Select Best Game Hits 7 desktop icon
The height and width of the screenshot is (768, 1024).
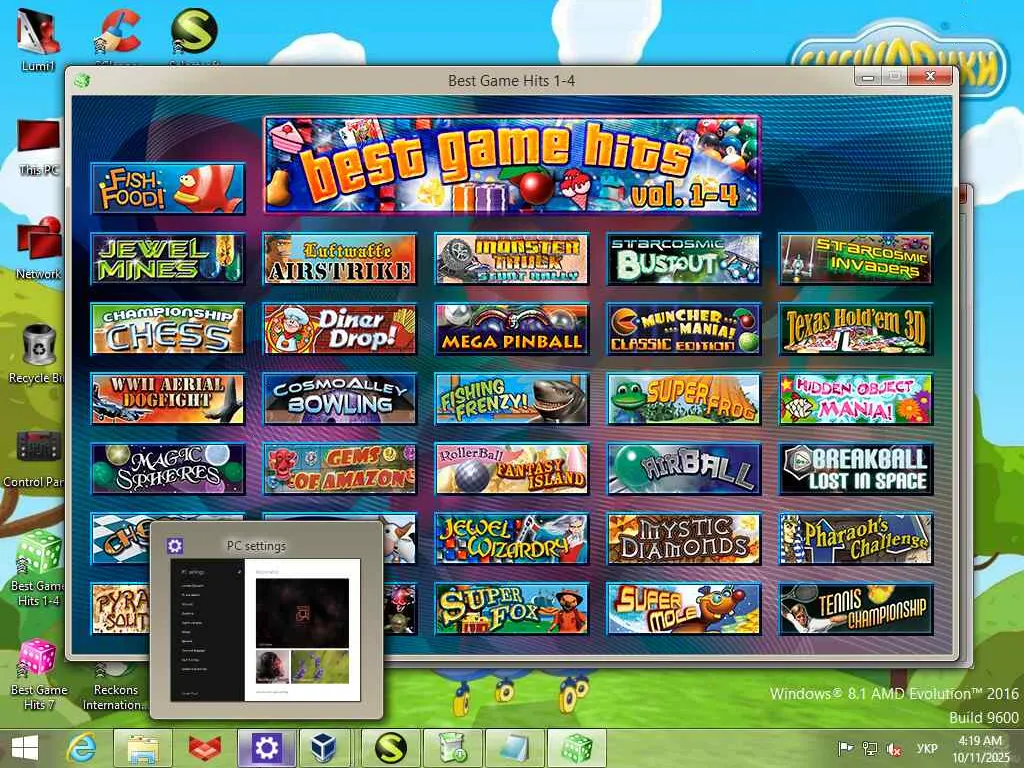tap(38, 675)
